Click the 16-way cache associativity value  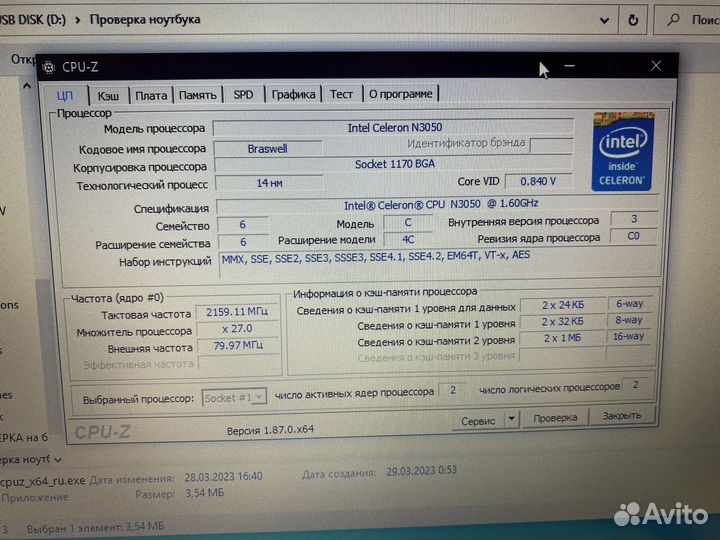coord(629,337)
